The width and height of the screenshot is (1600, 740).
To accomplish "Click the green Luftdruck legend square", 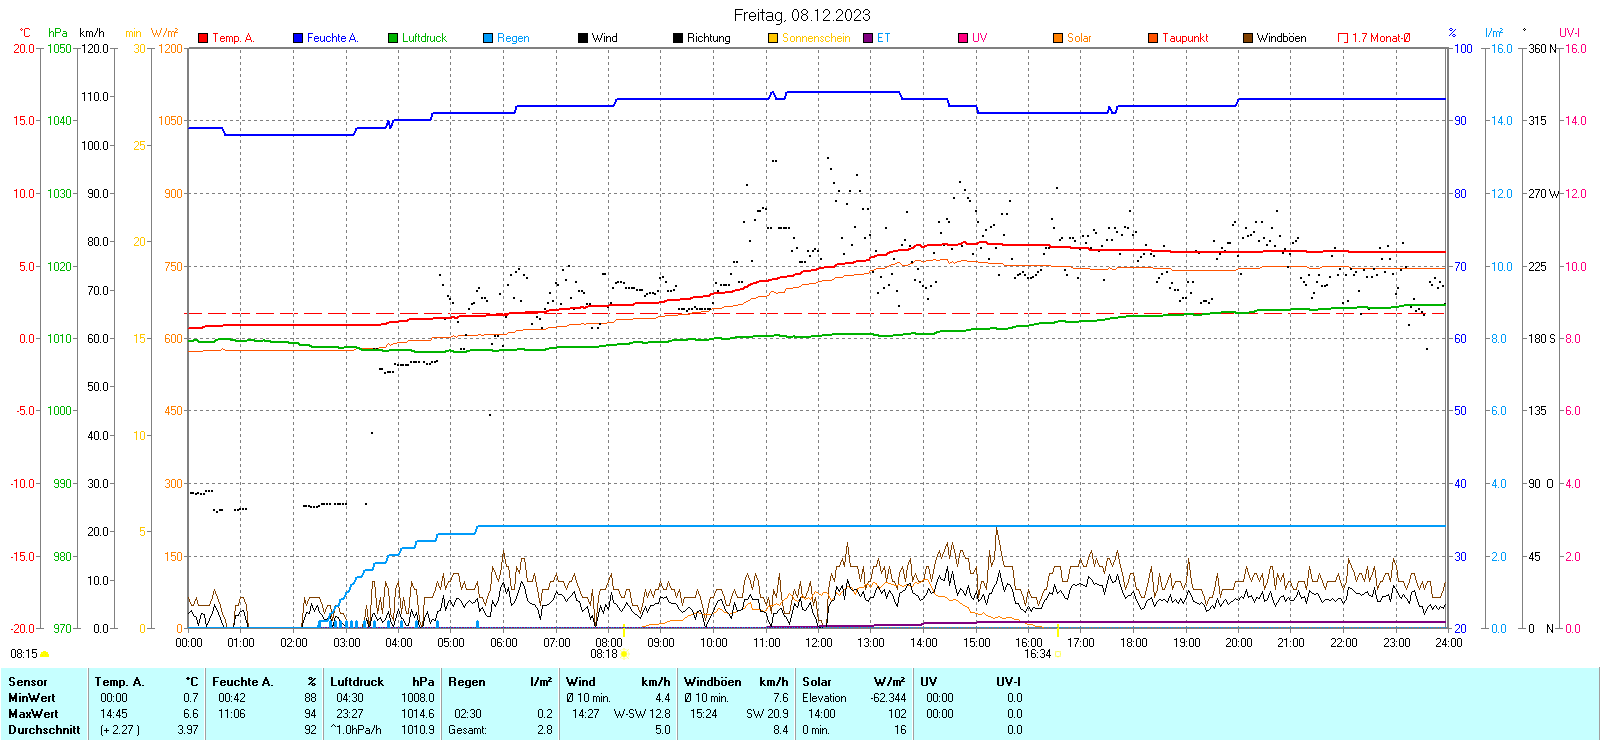I will [x=393, y=38].
